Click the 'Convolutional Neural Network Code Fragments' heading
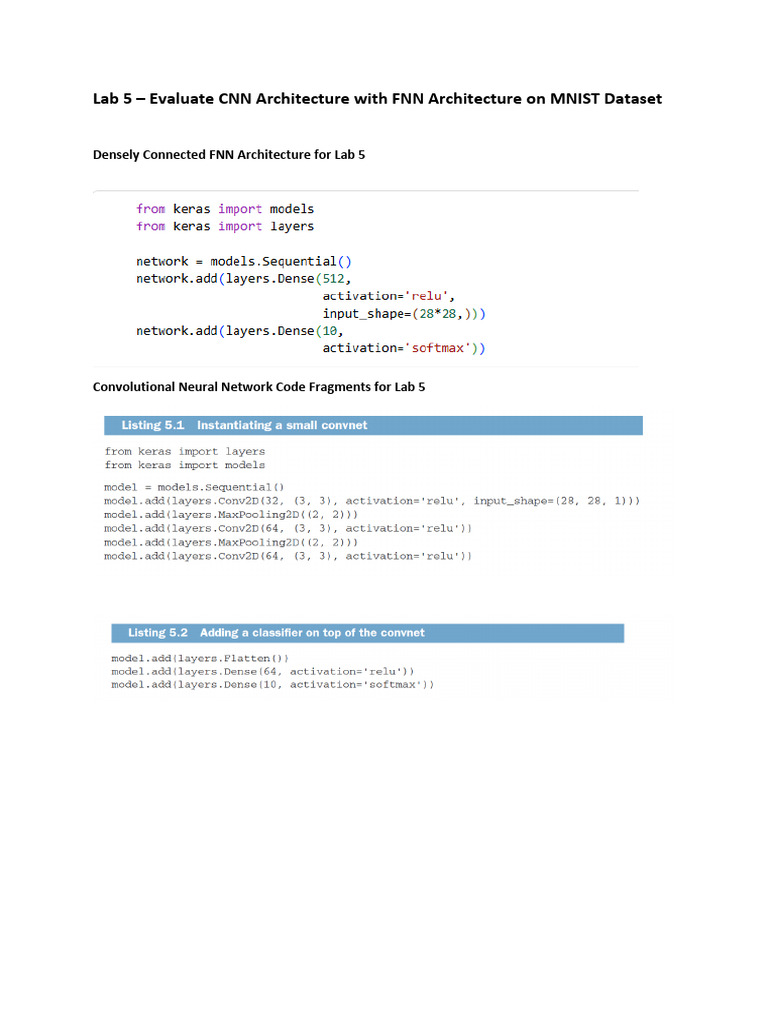 [259, 387]
